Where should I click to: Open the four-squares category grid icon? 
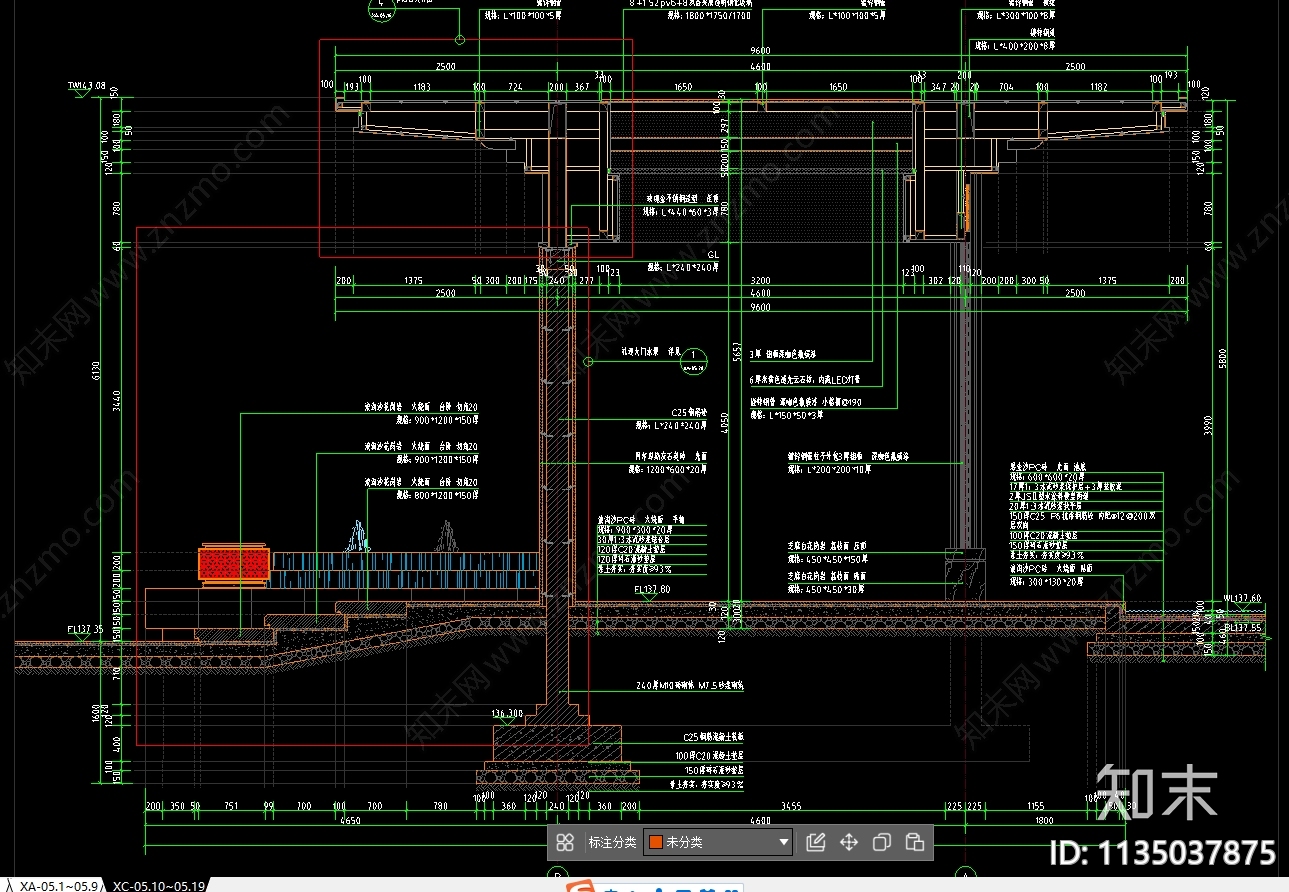(565, 842)
